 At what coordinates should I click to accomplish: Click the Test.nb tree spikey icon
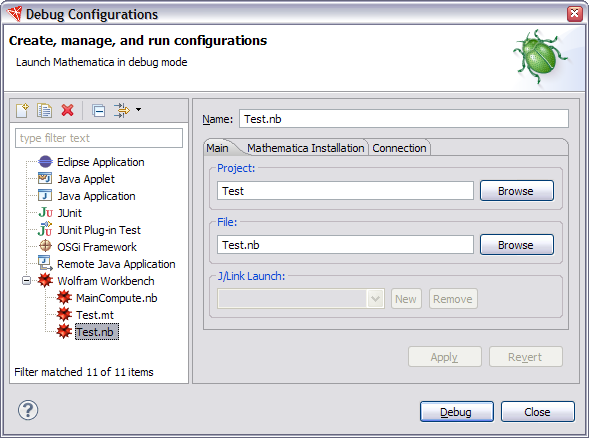(x=64, y=331)
